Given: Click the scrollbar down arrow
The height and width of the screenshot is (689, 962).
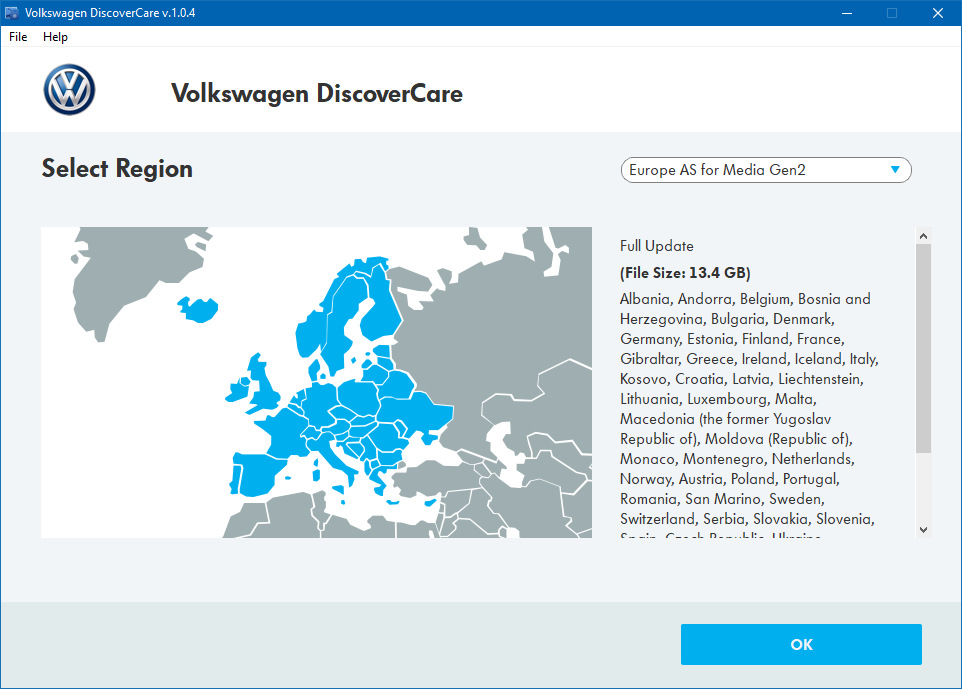Looking at the screenshot, I should tap(923, 530).
